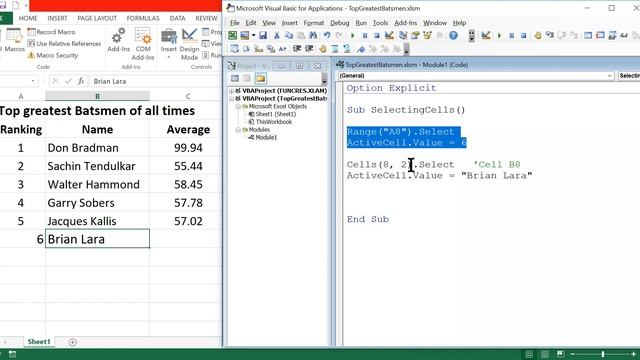The width and height of the screenshot is (640, 360).
Task: Run Sub with standard toolbar green arrow
Action: click(353, 36)
